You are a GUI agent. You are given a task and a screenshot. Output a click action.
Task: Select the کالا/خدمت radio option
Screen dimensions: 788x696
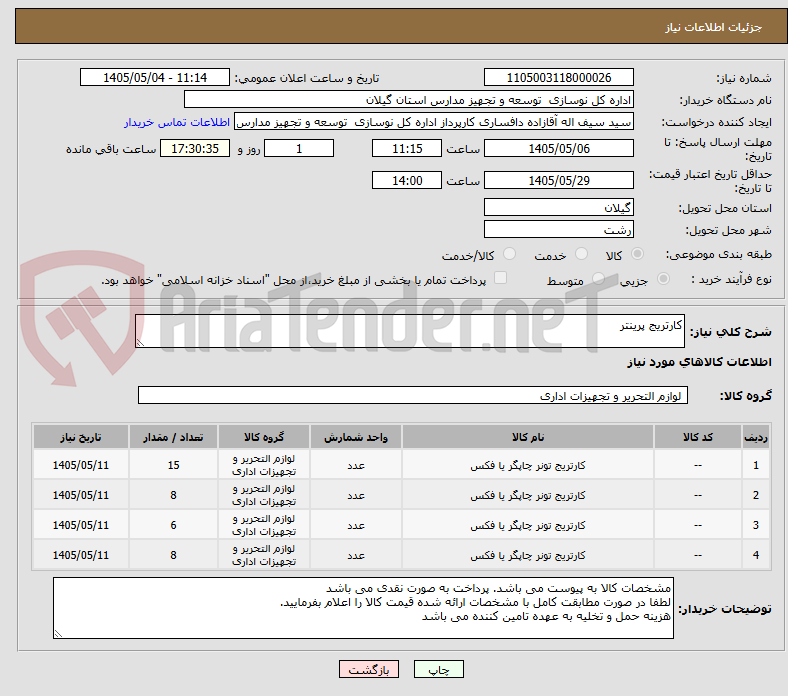[x=510, y=254]
